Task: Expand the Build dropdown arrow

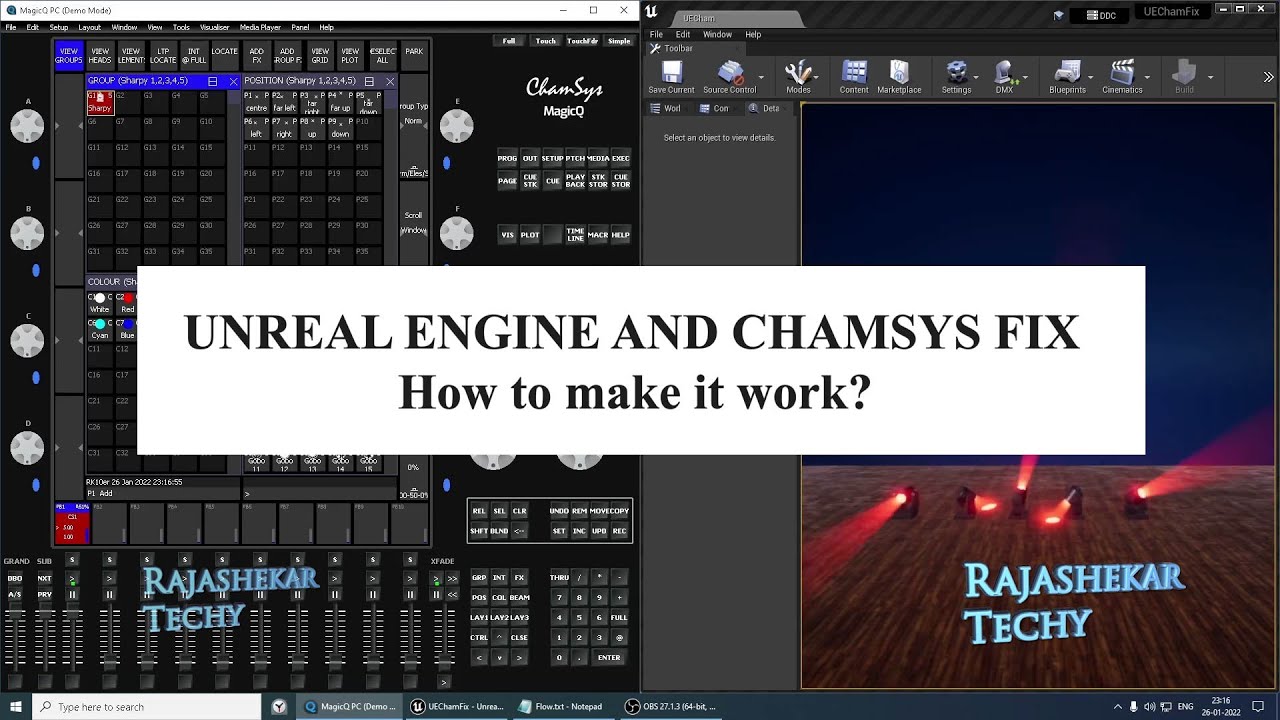Action: 1210,77
